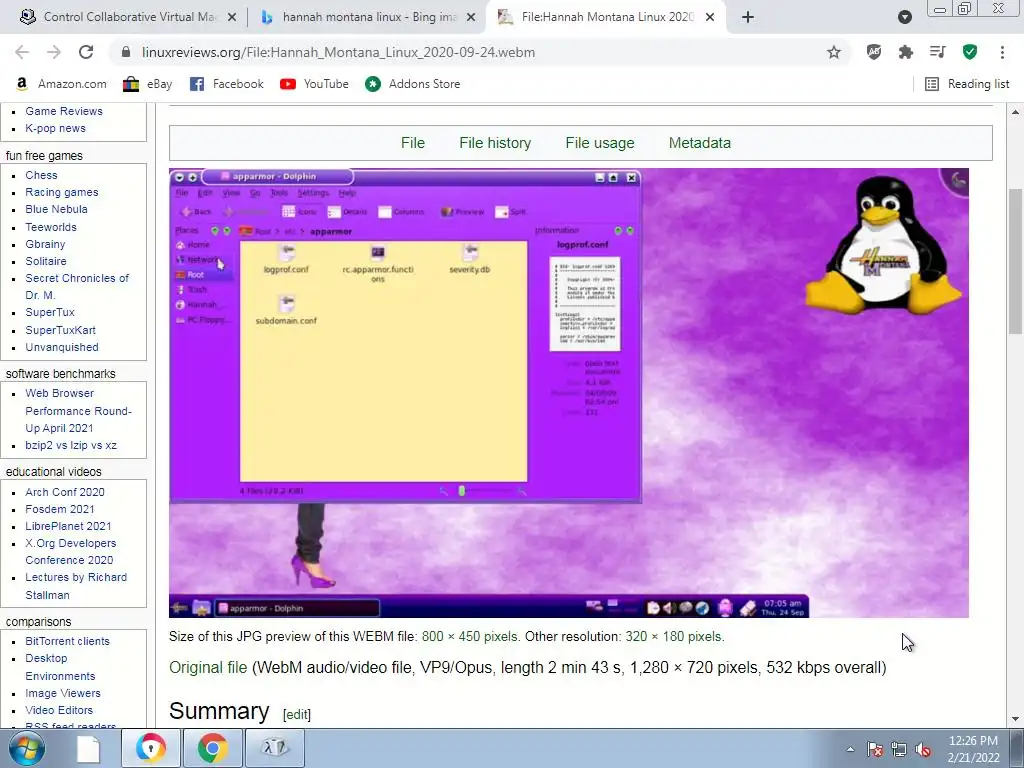Screen dimensions: 1024x768
Task: Open a new browser tab
Action: pos(748,17)
